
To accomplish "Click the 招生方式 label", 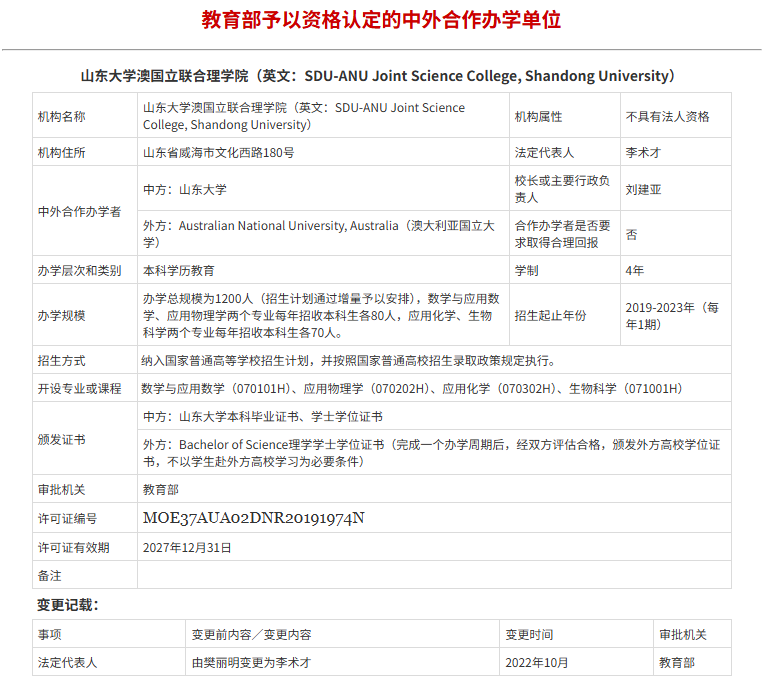I will (61, 361).
